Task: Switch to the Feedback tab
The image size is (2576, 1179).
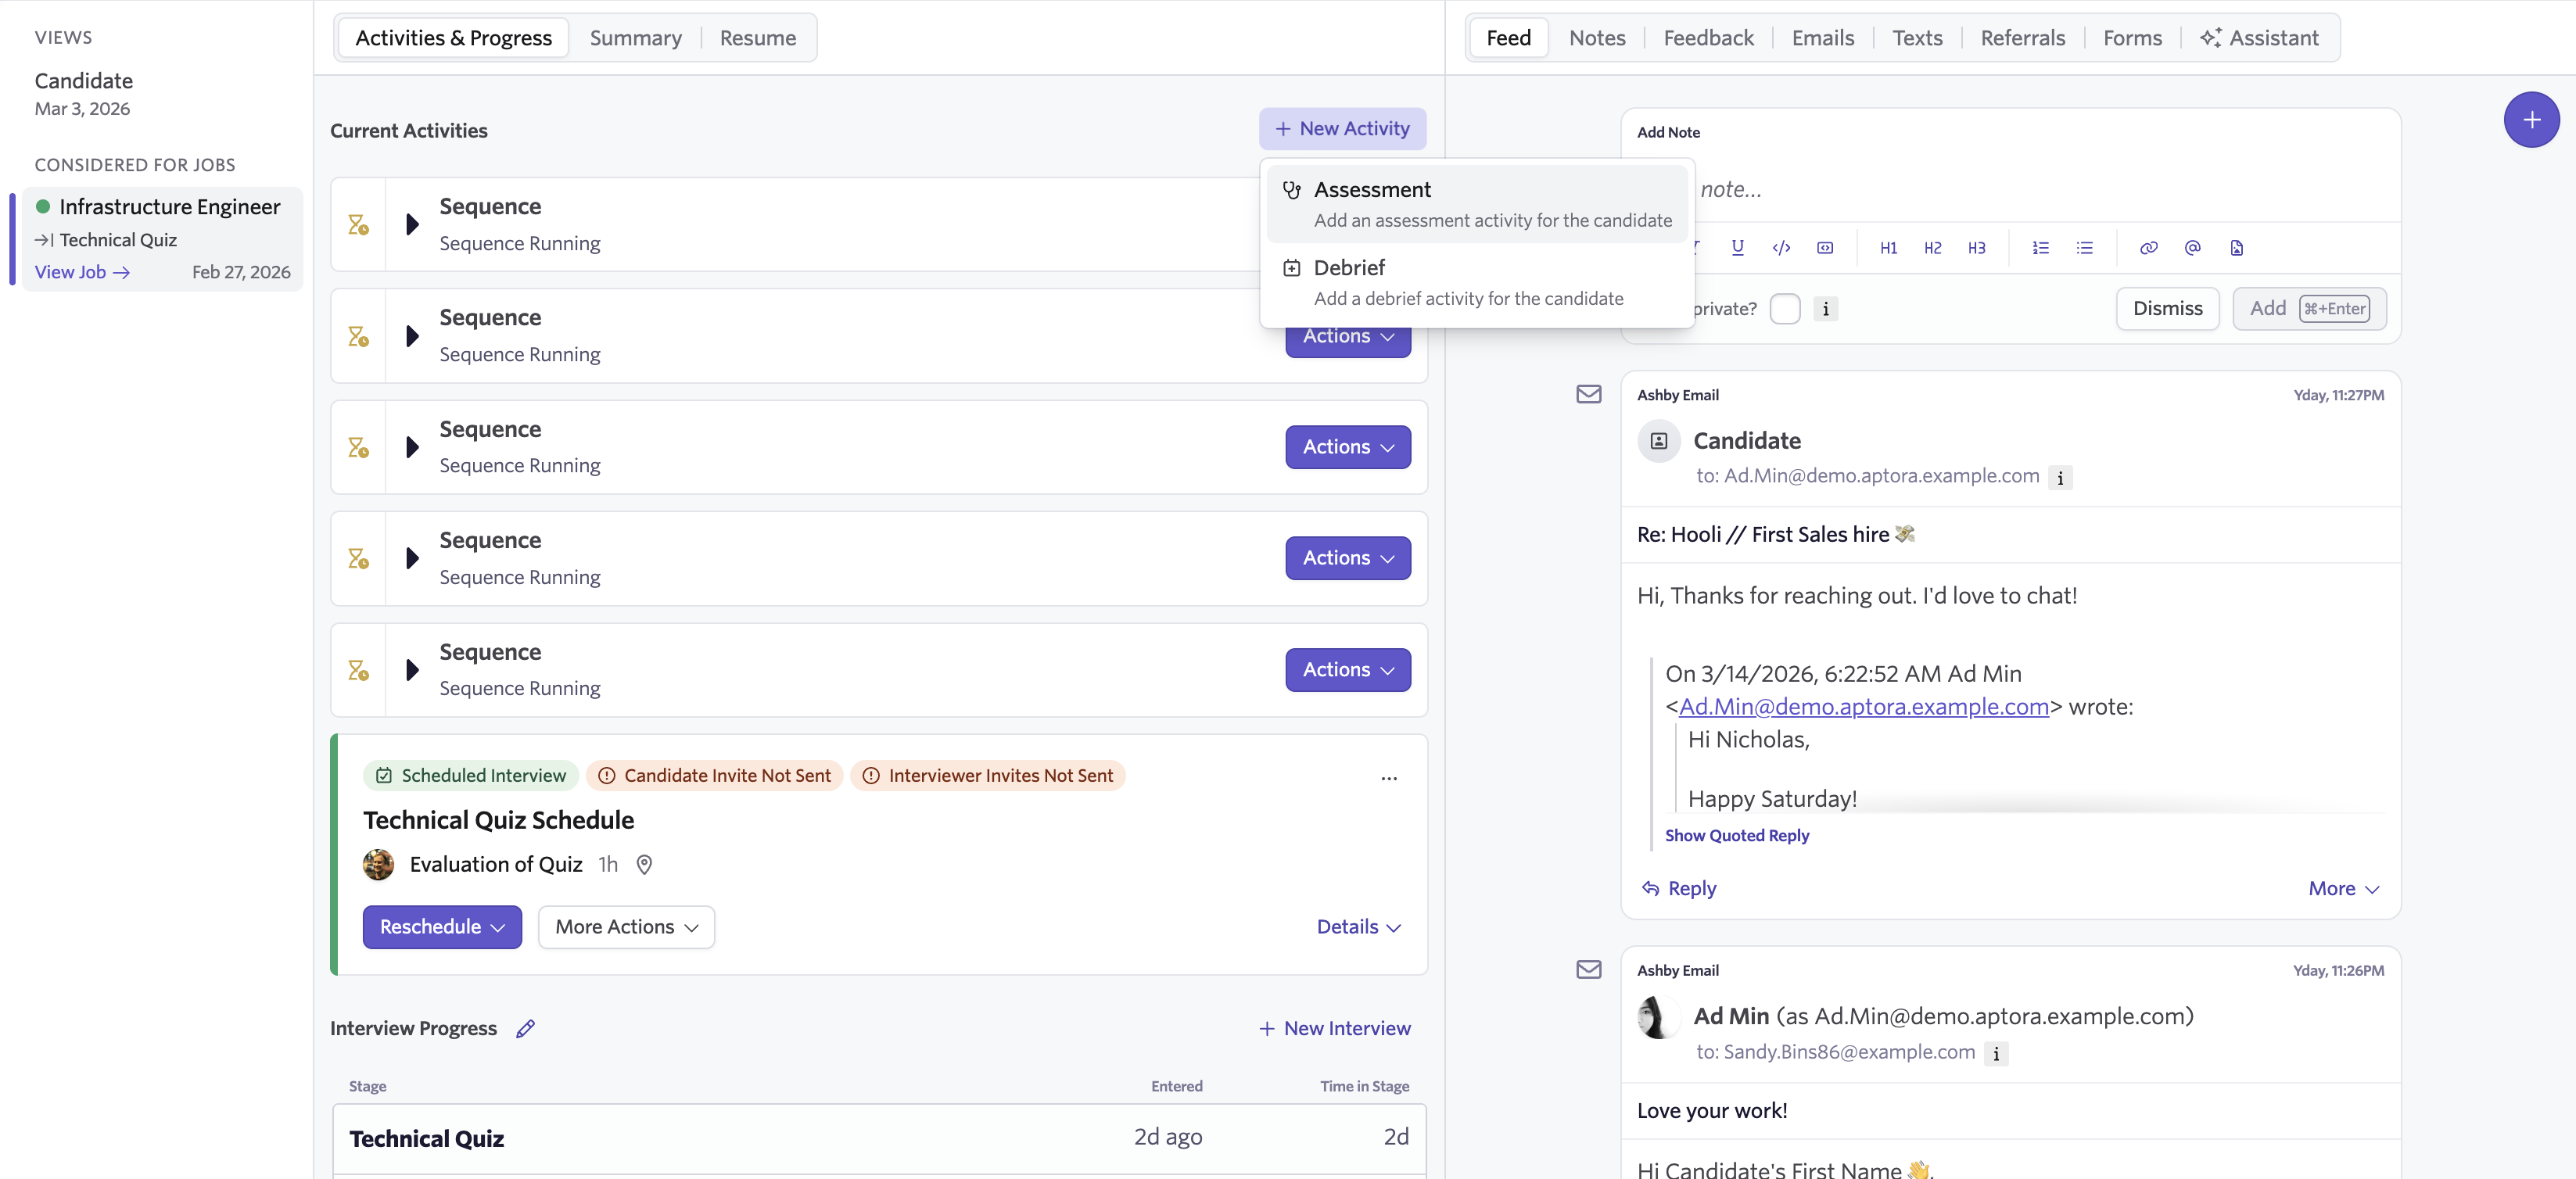Action: click(x=1708, y=38)
